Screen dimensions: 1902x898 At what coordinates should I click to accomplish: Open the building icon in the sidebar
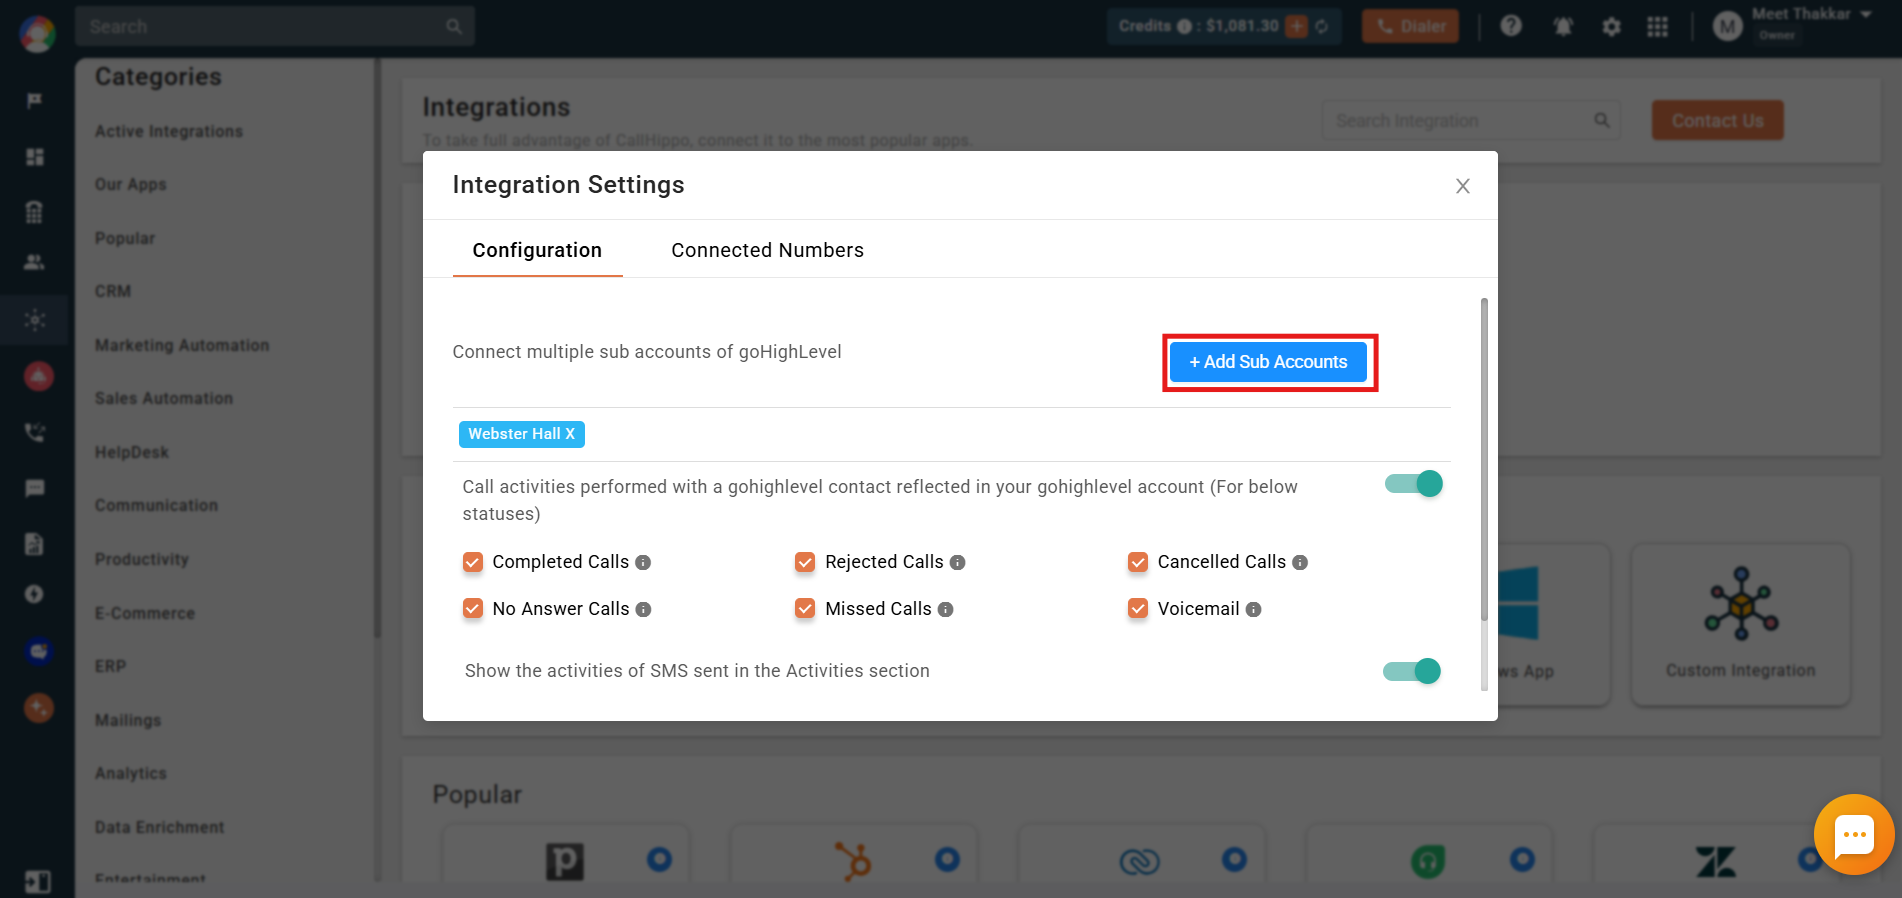[35, 211]
